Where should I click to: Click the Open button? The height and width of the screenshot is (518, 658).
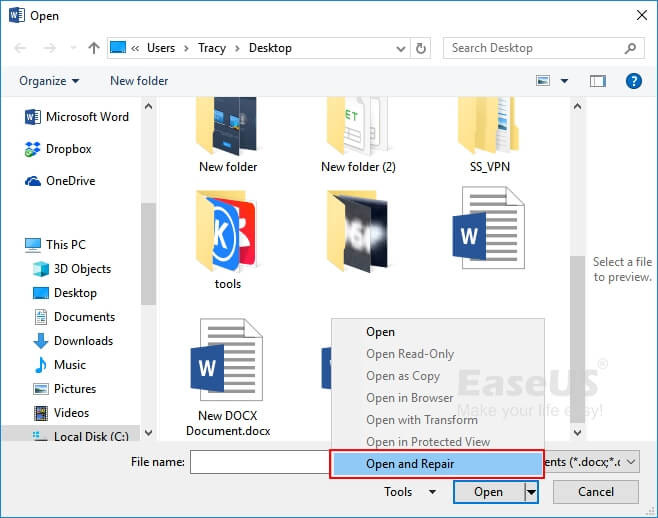click(488, 492)
